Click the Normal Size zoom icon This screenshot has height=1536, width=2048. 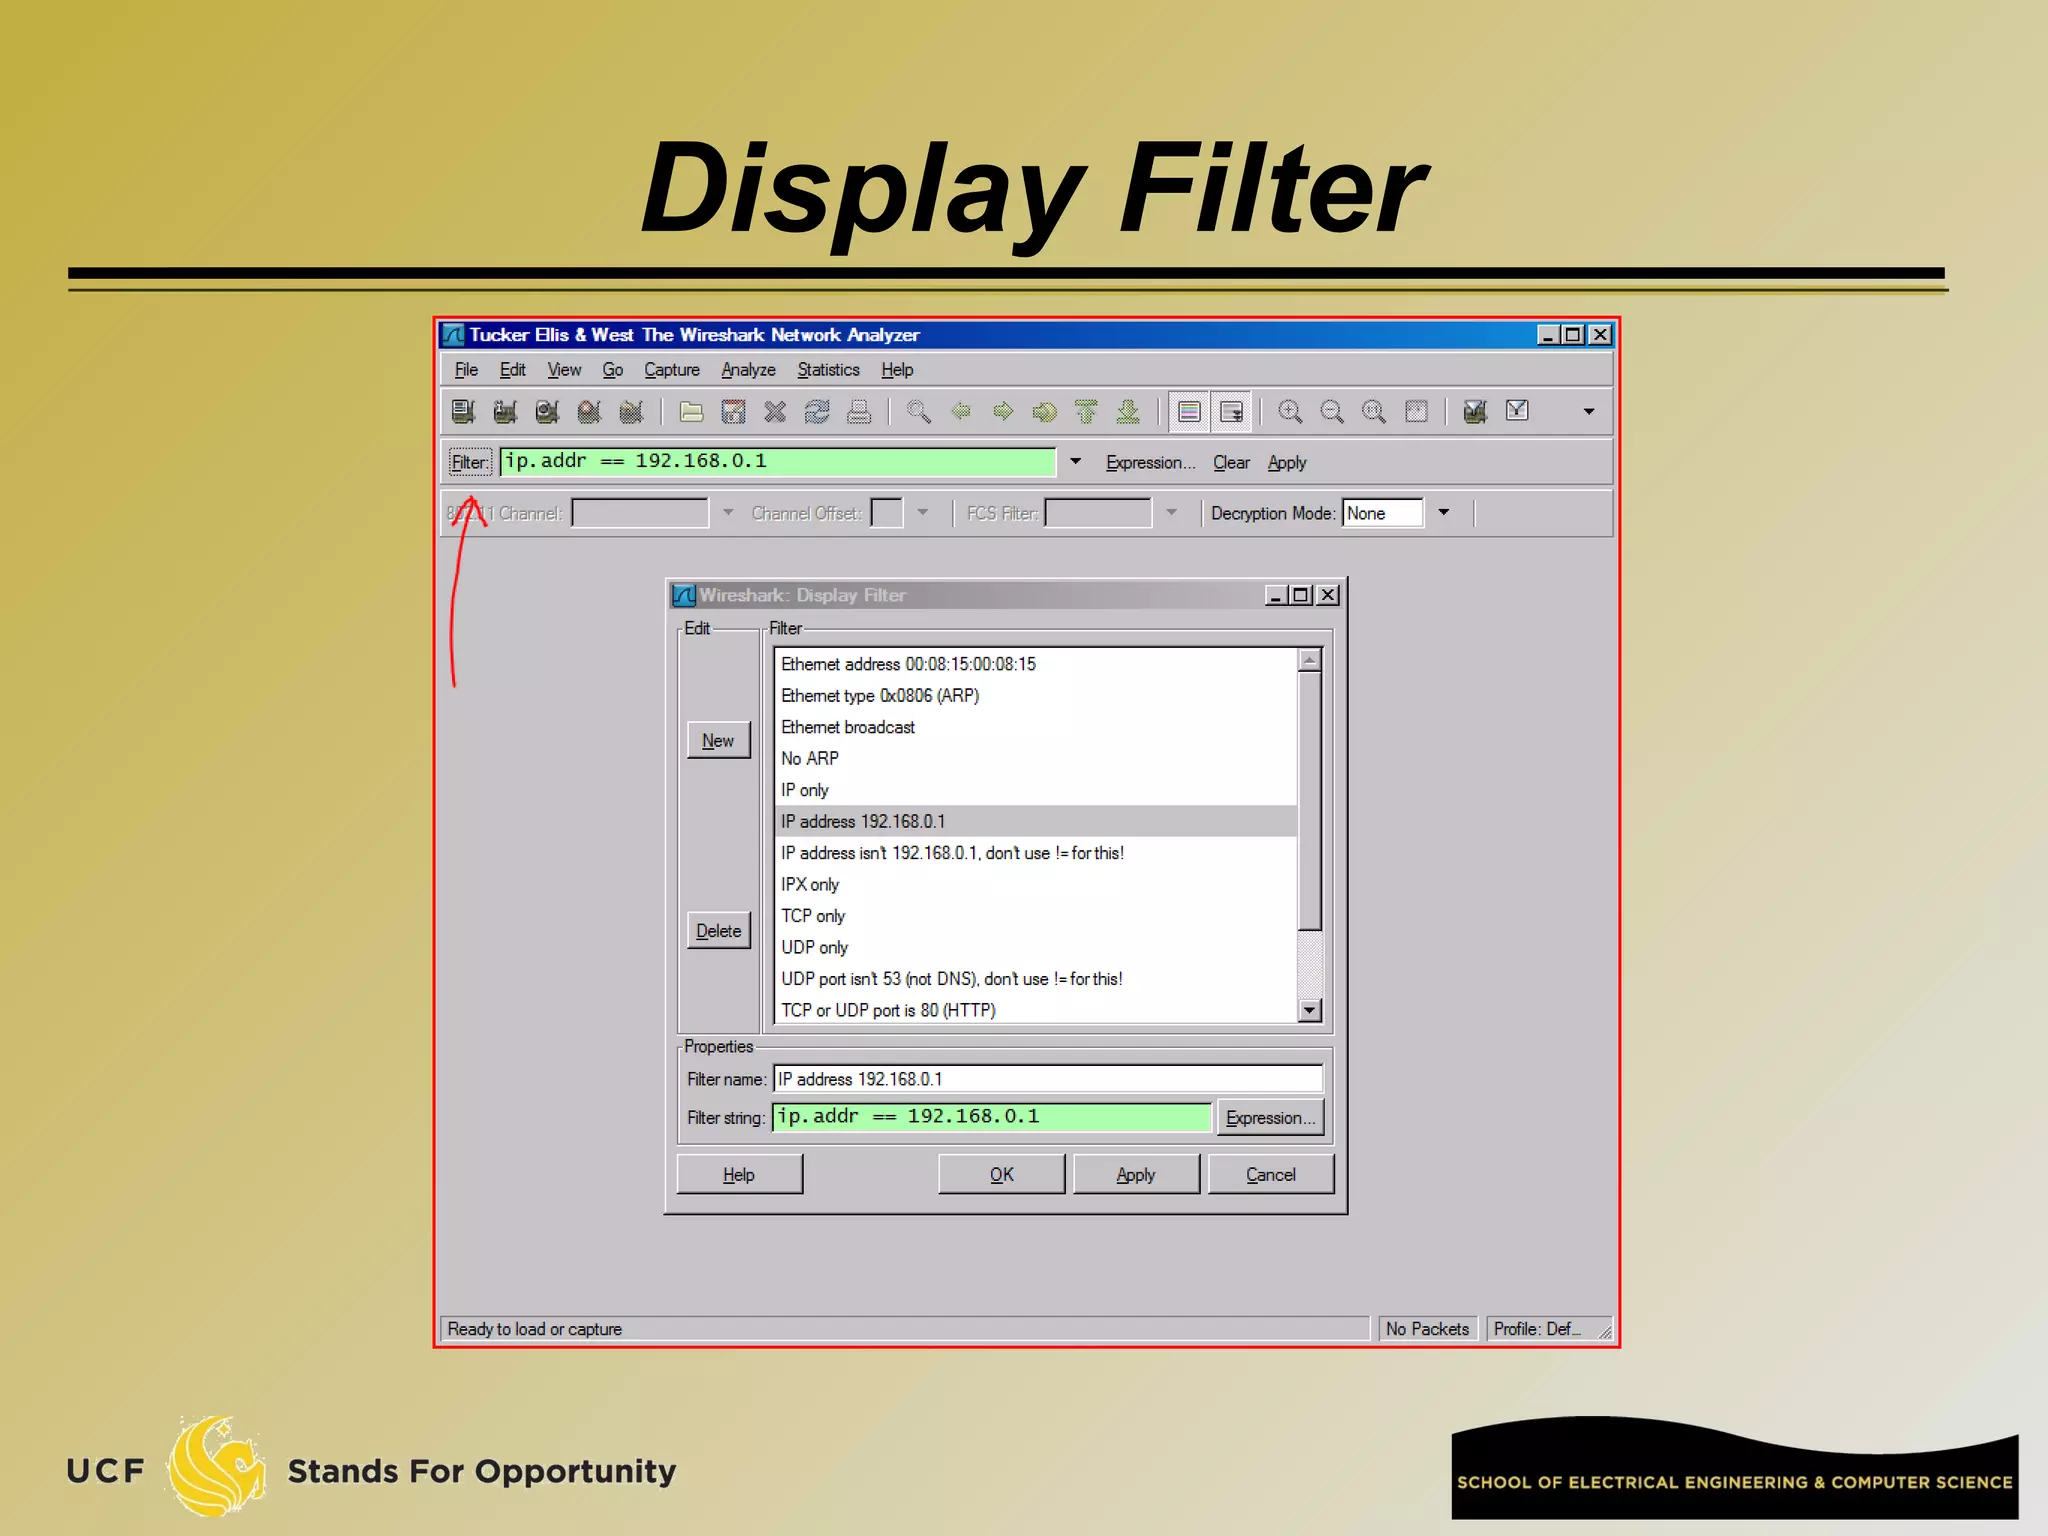point(1375,411)
